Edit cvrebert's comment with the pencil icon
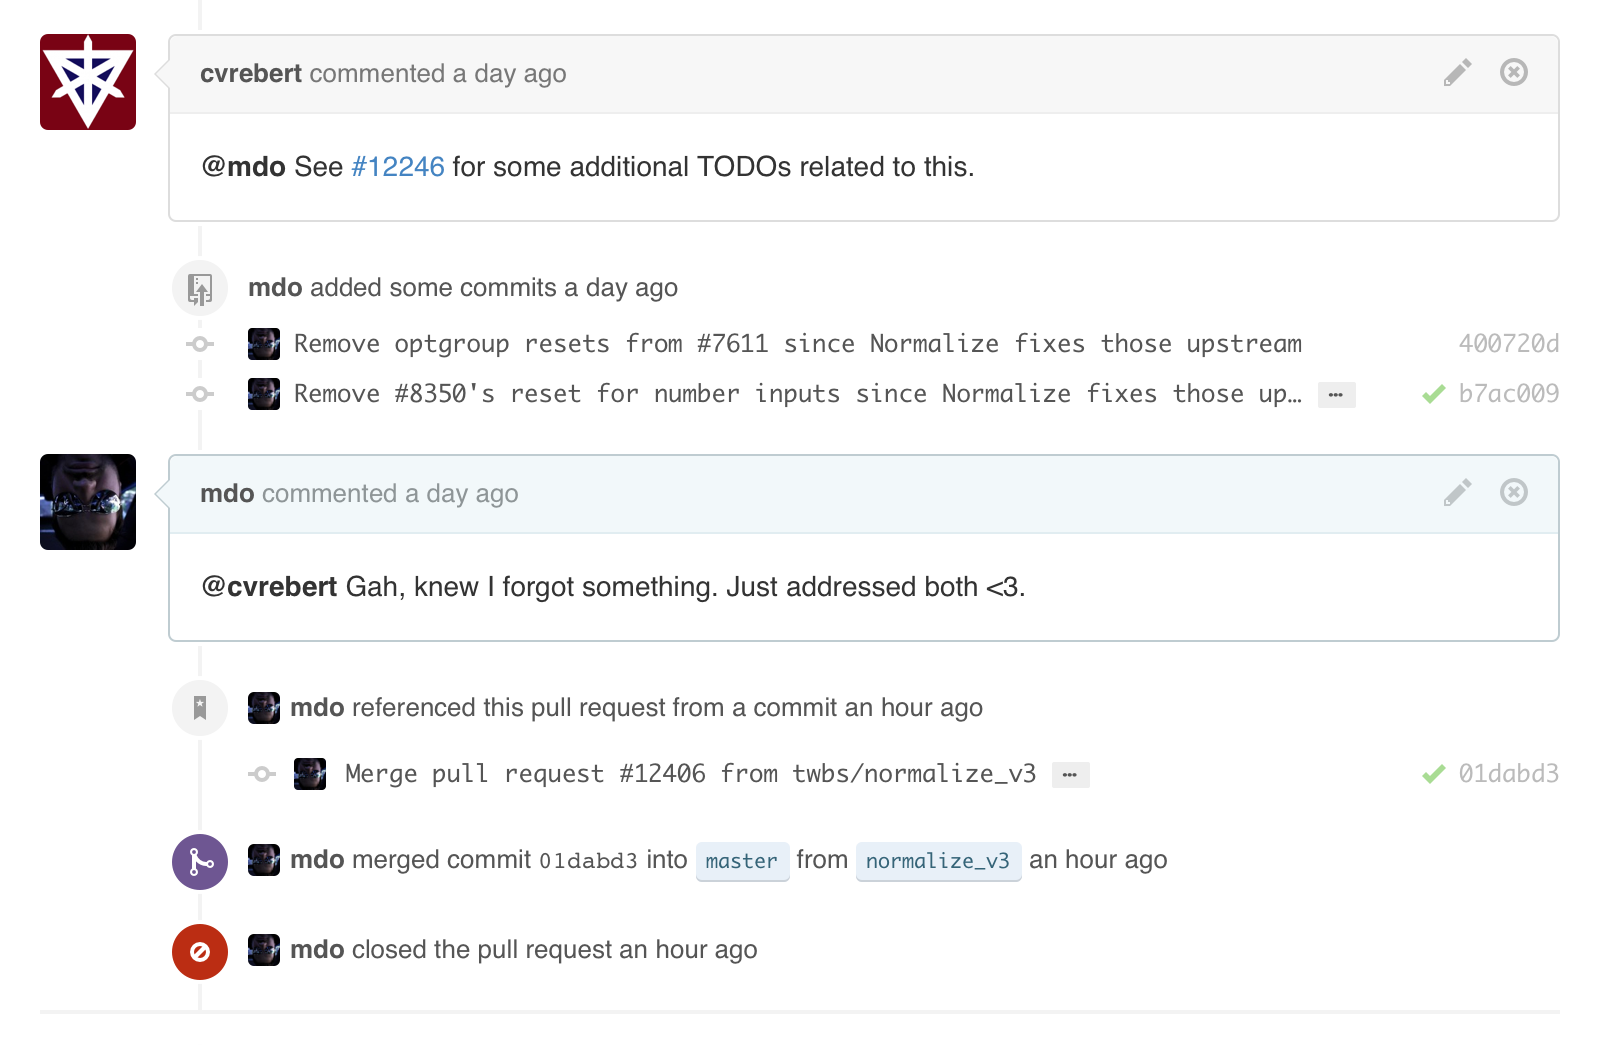This screenshot has height=1050, width=1600. tap(1457, 73)
